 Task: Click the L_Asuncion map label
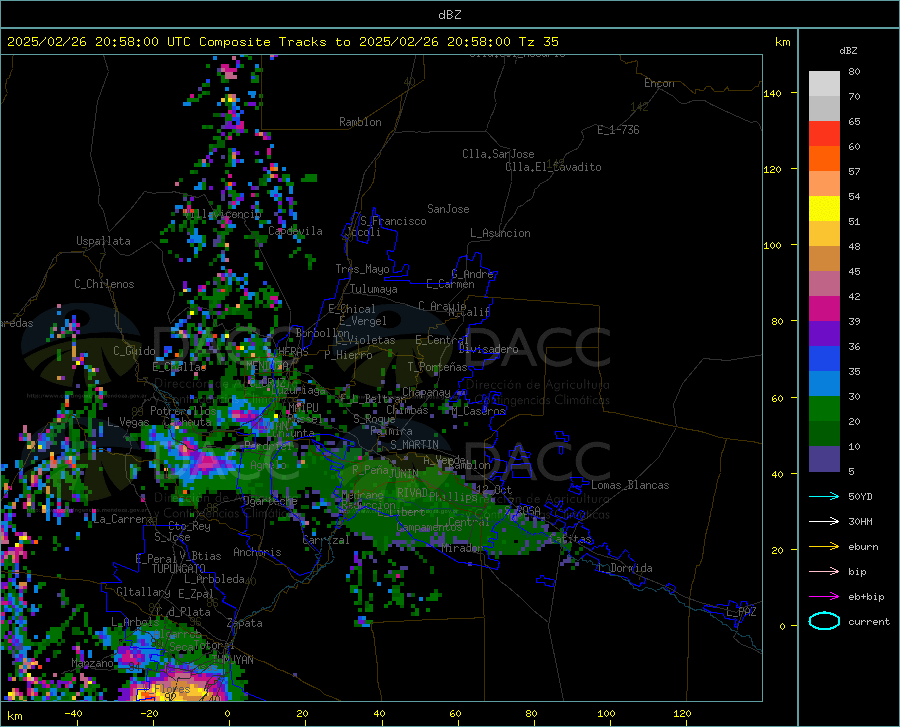click(500, 233)
